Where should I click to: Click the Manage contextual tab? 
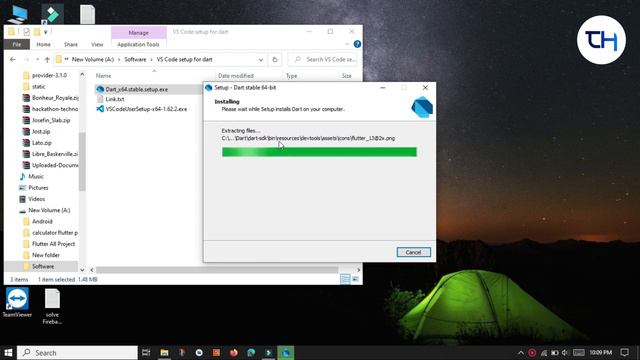138,33
